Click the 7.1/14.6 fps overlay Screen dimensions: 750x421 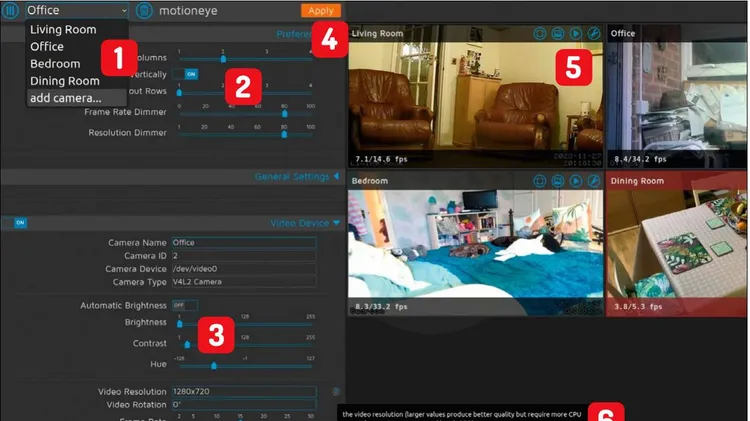[x=381, y=159]
